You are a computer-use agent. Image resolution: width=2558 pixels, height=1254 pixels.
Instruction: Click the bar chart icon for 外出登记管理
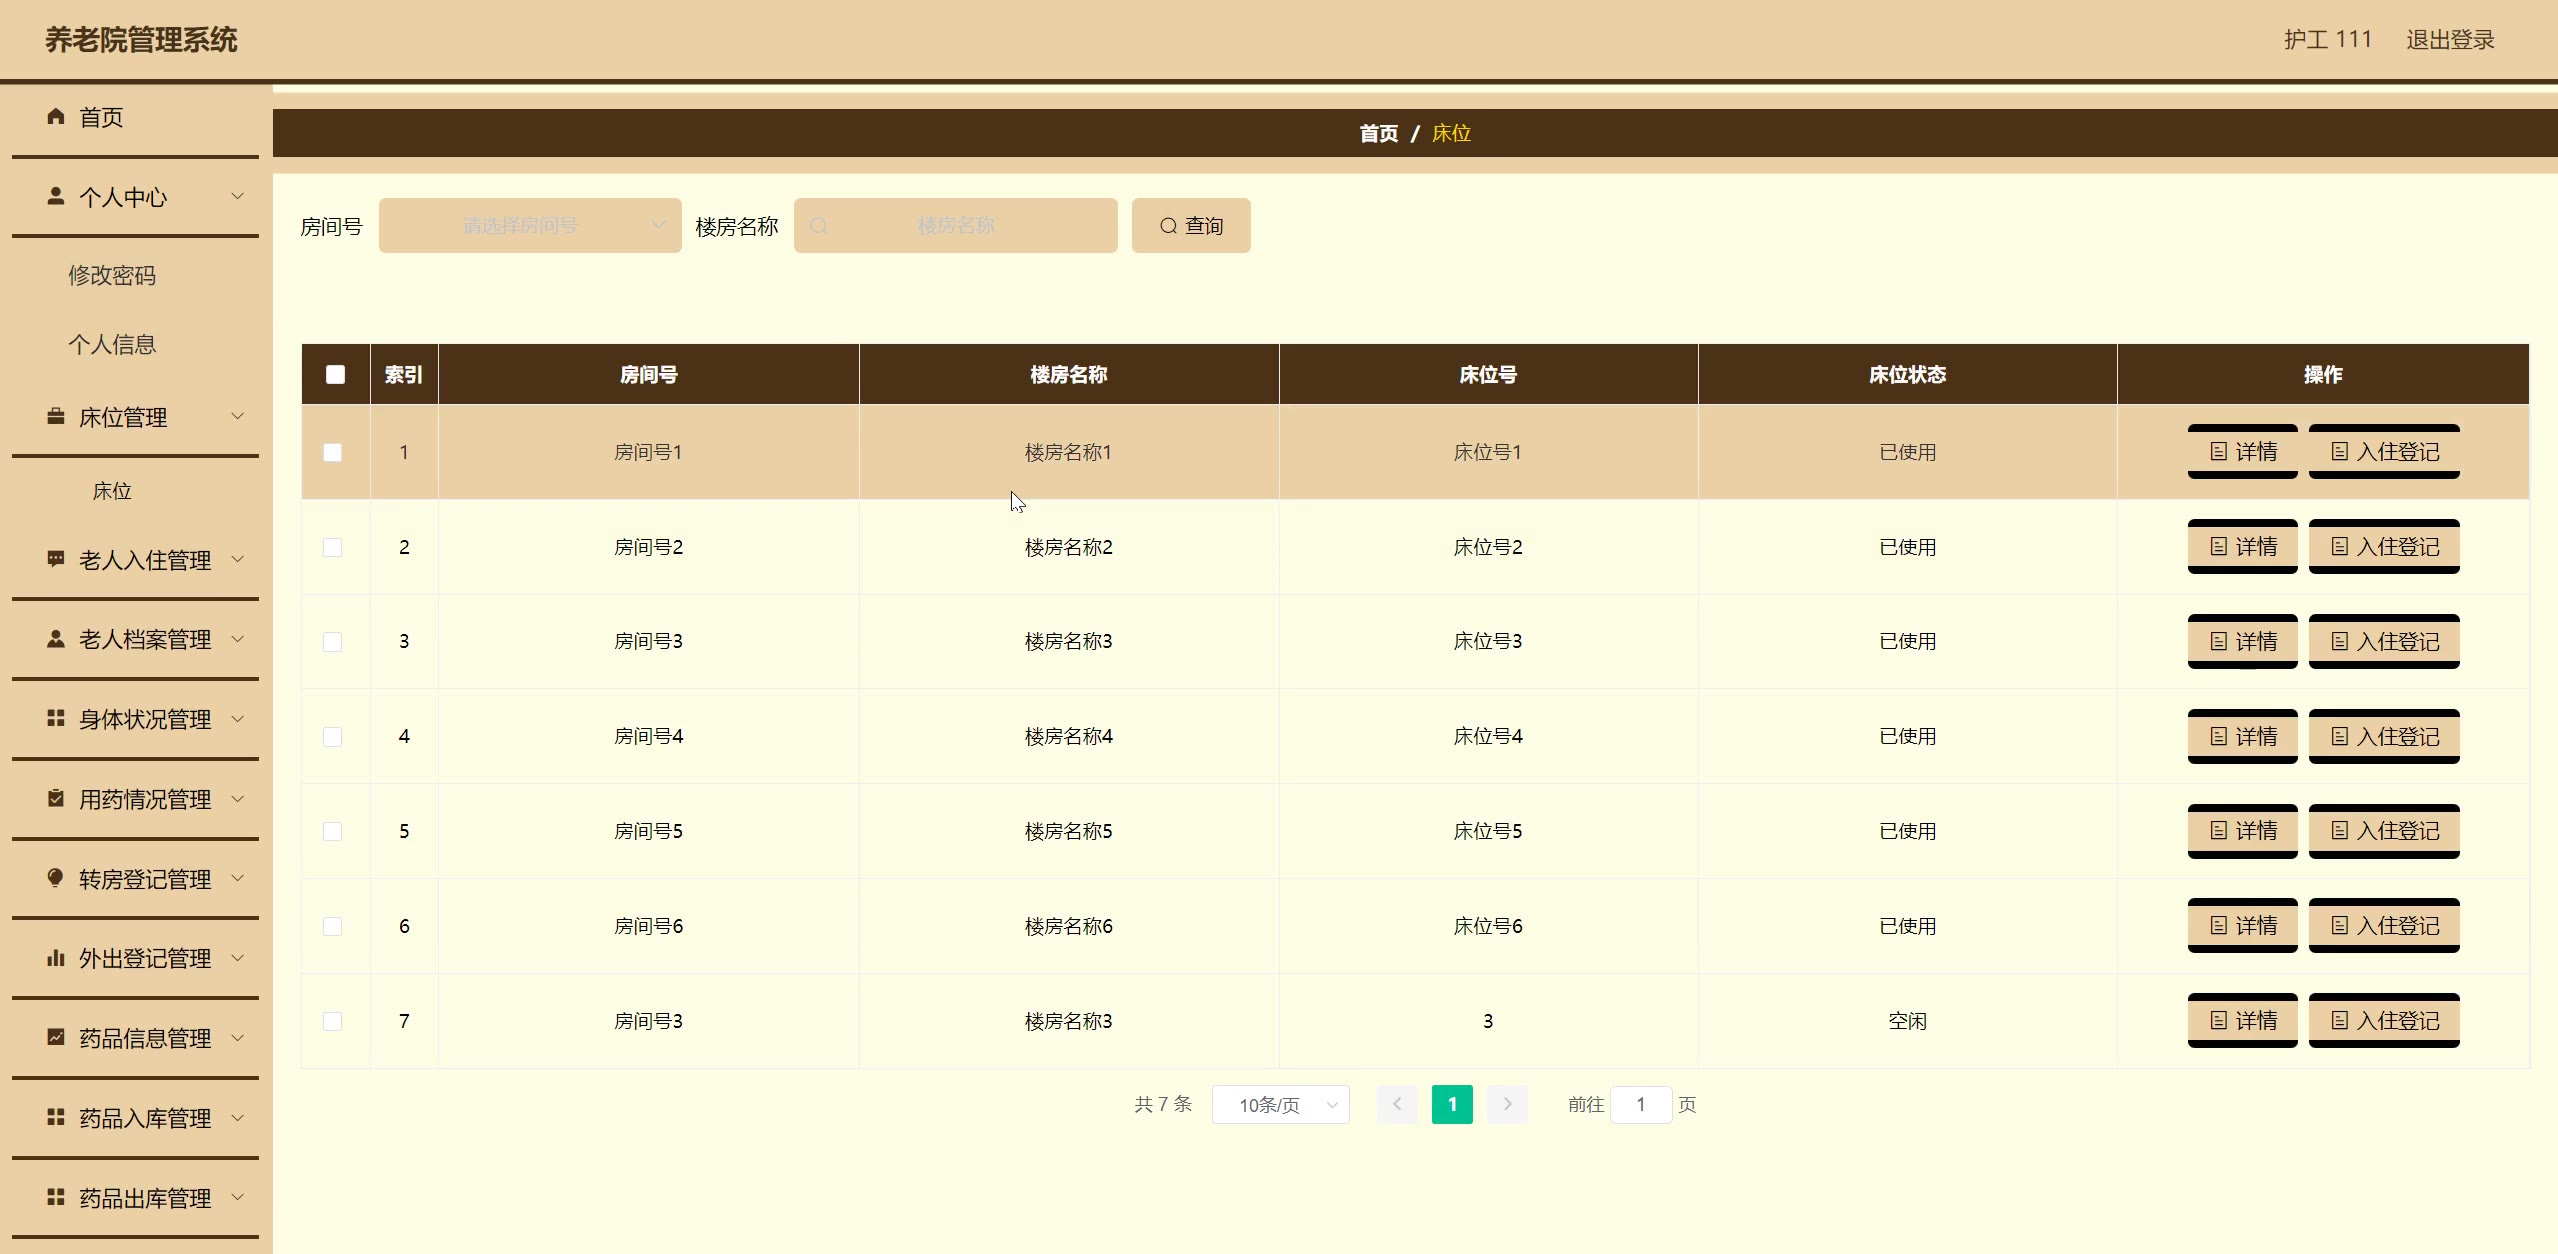pos(56,958)
